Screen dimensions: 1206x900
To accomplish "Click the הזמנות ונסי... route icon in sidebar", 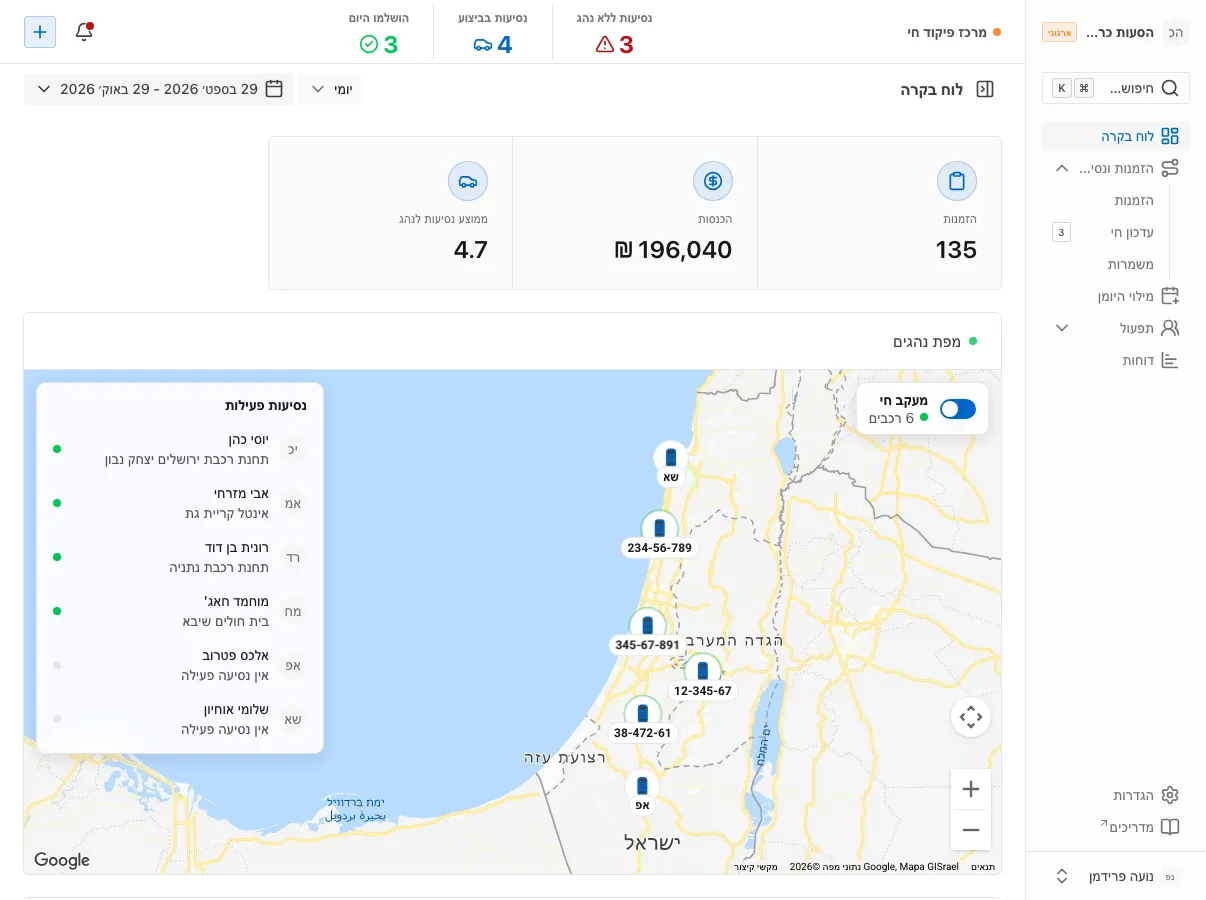I will (x=1169, y=168).
